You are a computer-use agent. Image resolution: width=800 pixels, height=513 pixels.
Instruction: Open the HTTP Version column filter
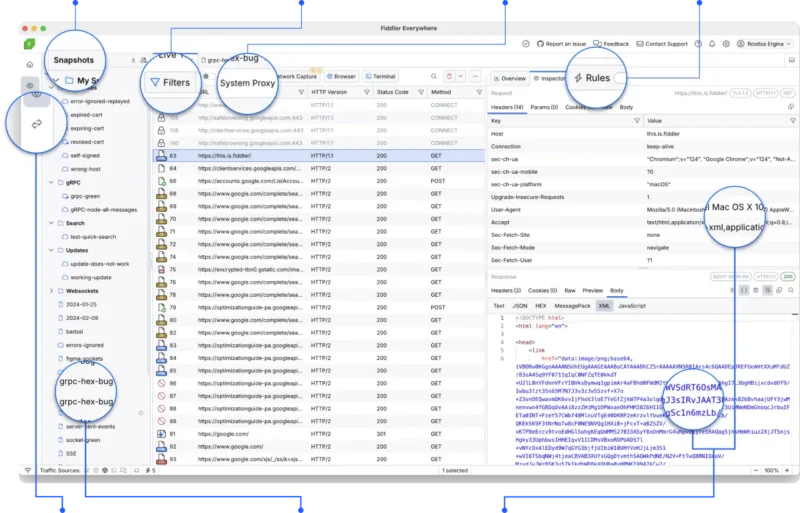click(x=366, y=92)
